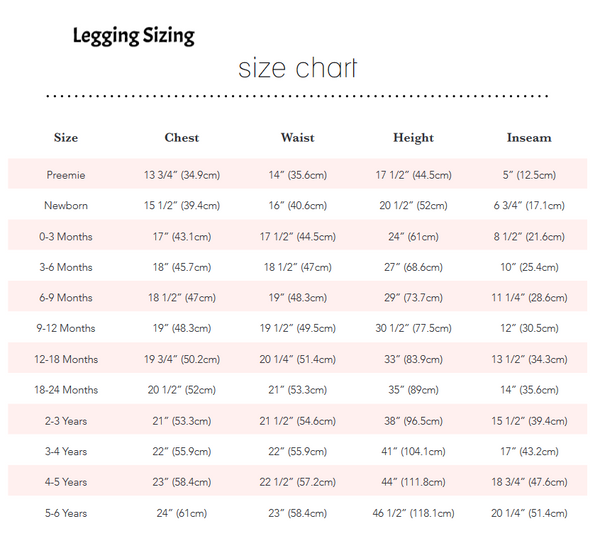
Task: Click the Legging Sizing title
Action: [x=134, y=37]
